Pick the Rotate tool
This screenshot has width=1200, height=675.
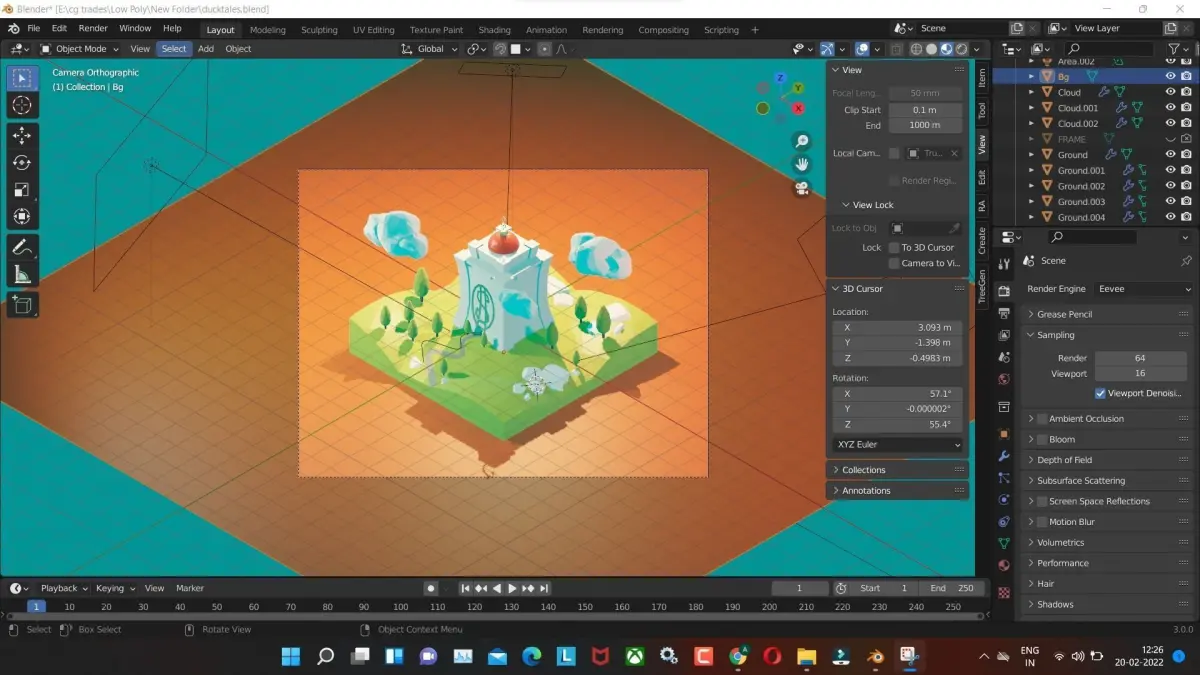(22, 162)
